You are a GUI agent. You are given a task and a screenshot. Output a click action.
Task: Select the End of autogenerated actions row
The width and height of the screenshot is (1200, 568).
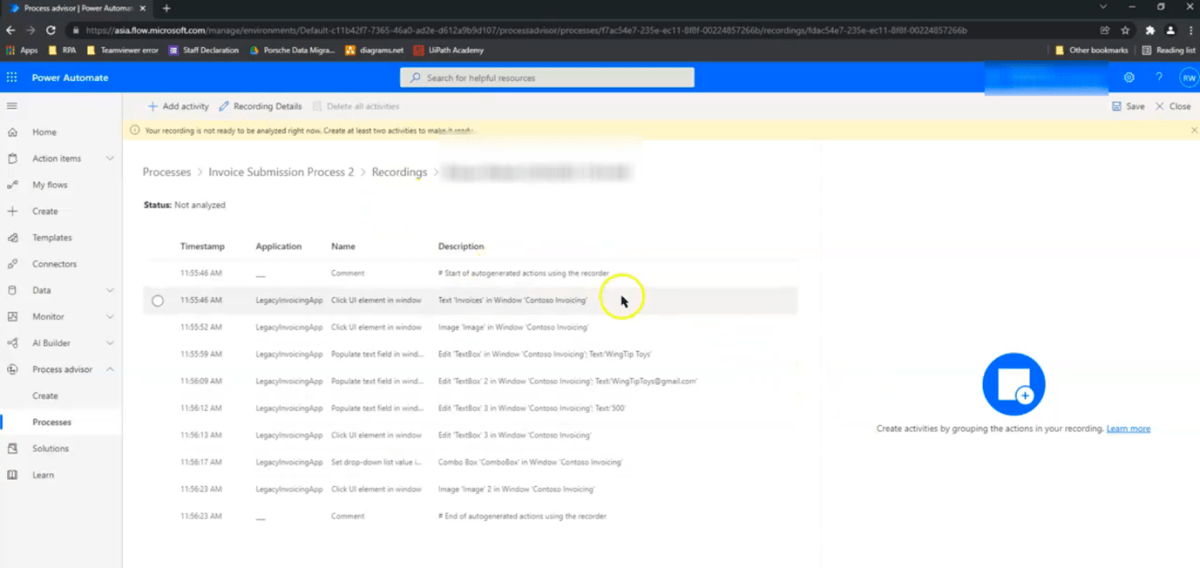pyautogui.click(x=470, y=516)
